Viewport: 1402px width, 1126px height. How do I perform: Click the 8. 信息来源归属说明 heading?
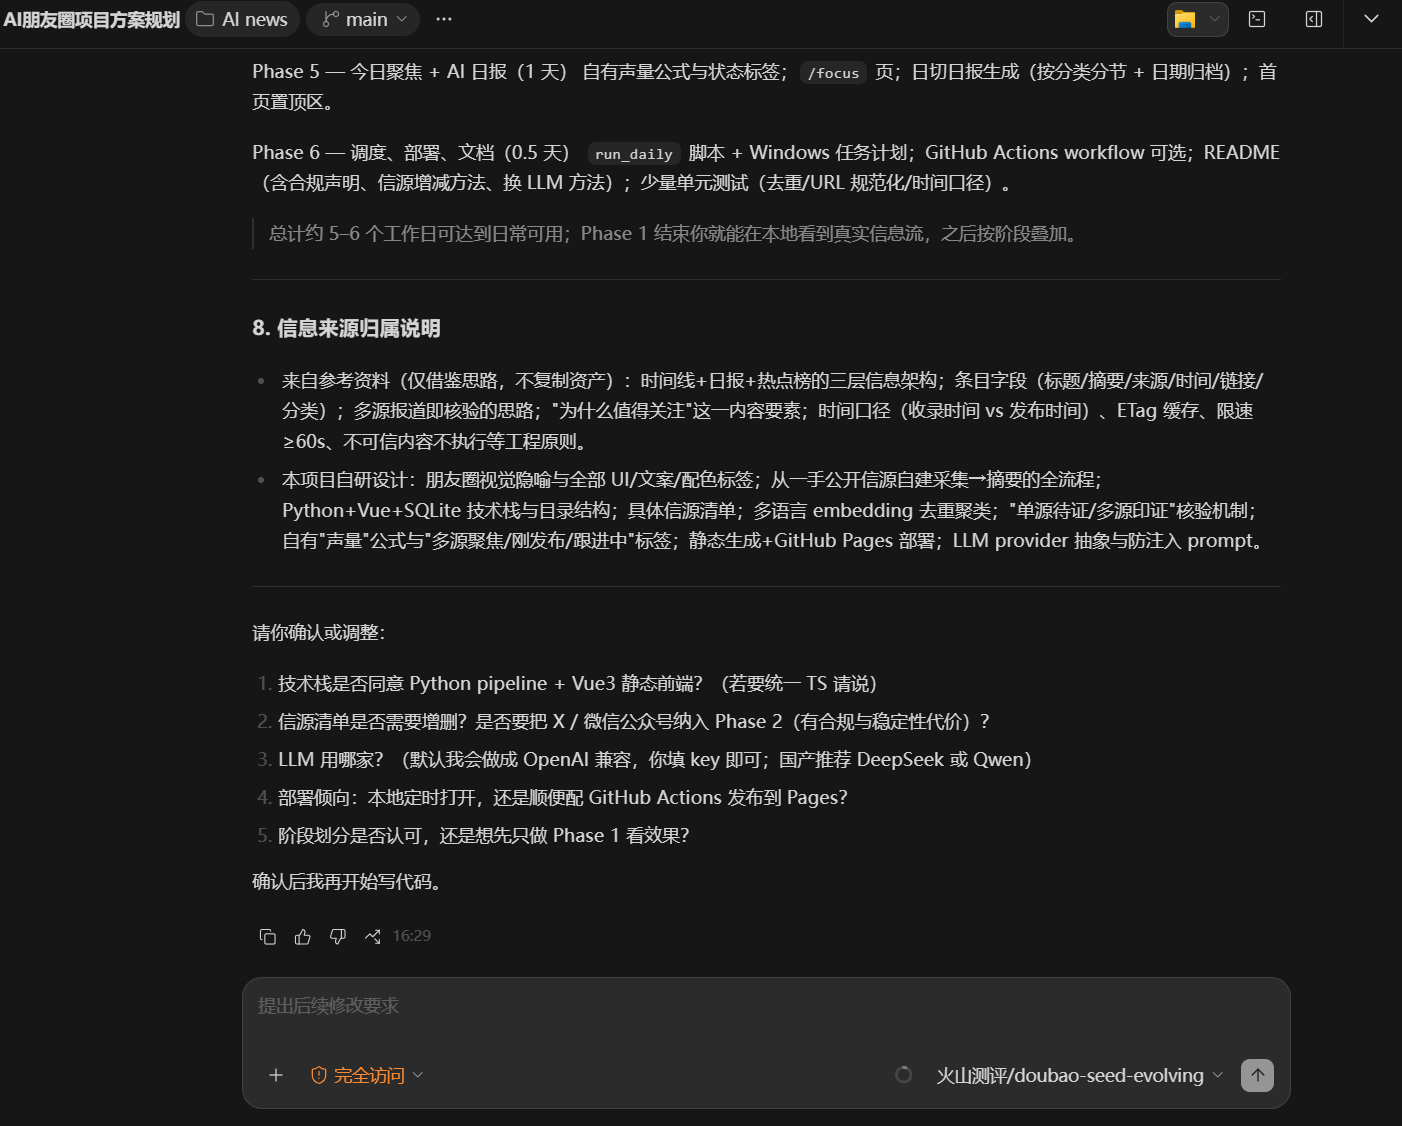click(x=346, y=329)
